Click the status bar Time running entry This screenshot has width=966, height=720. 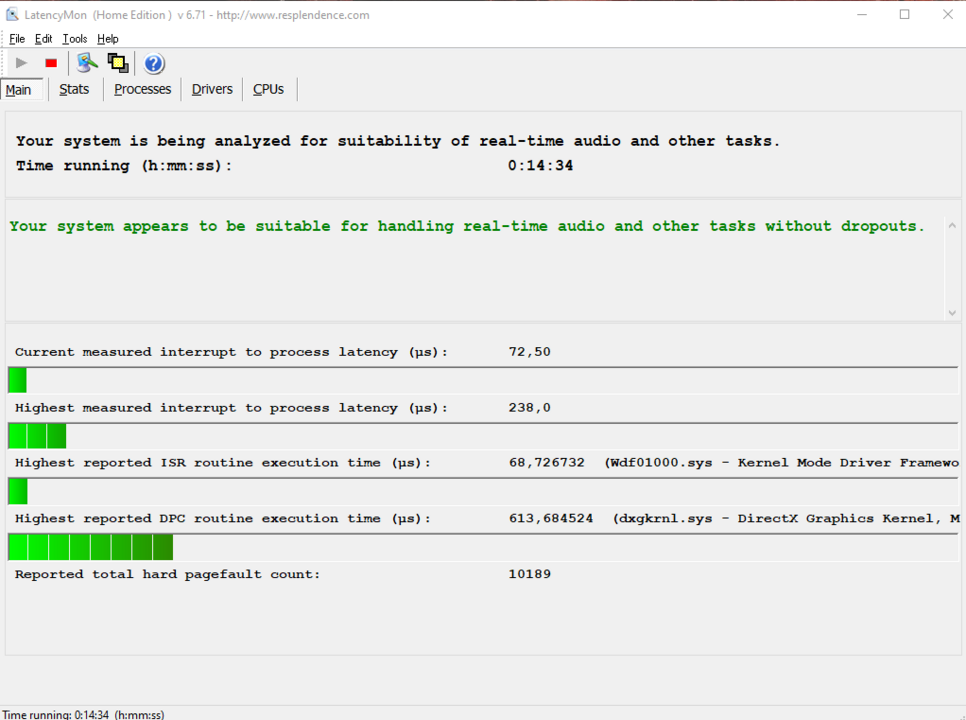click(83, 714)
